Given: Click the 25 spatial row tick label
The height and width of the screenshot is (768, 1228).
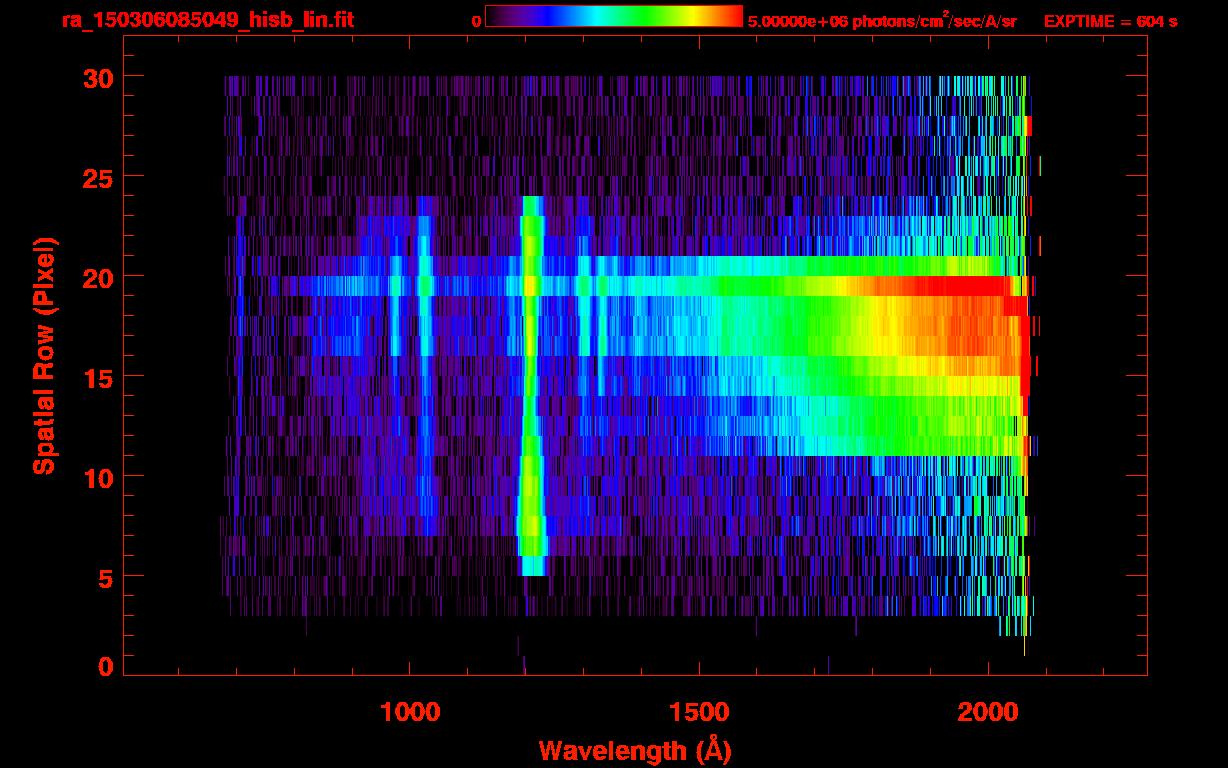Looking at the screenshot, I should [97, 177].
